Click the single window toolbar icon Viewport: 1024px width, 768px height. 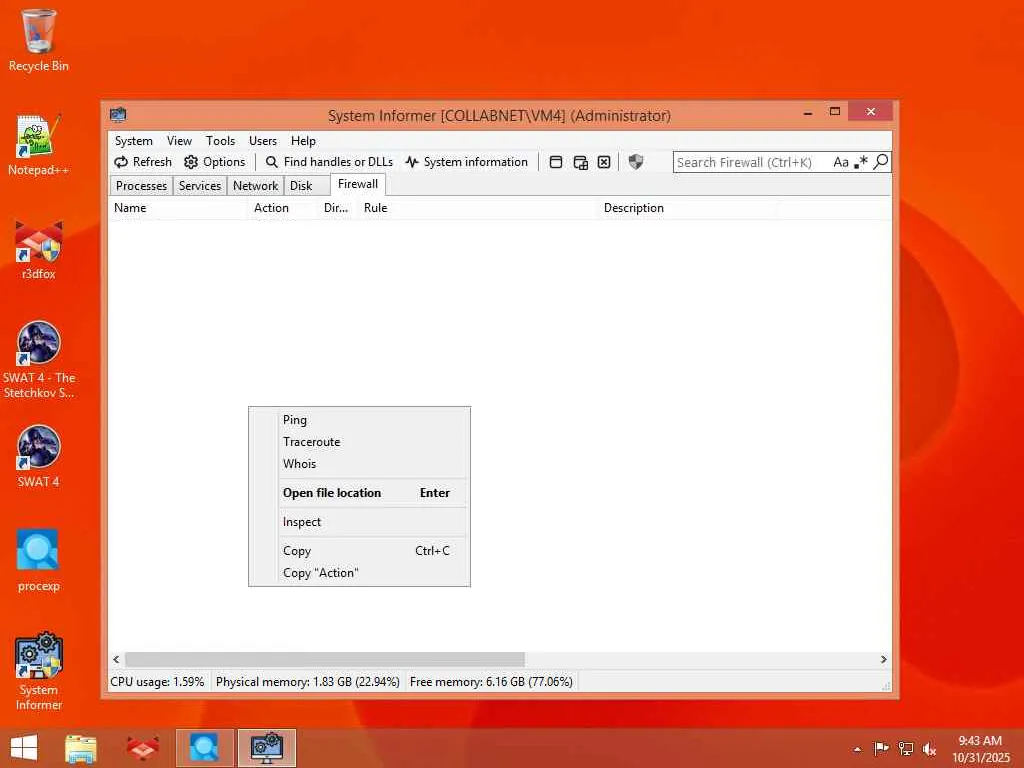(556, 162)
